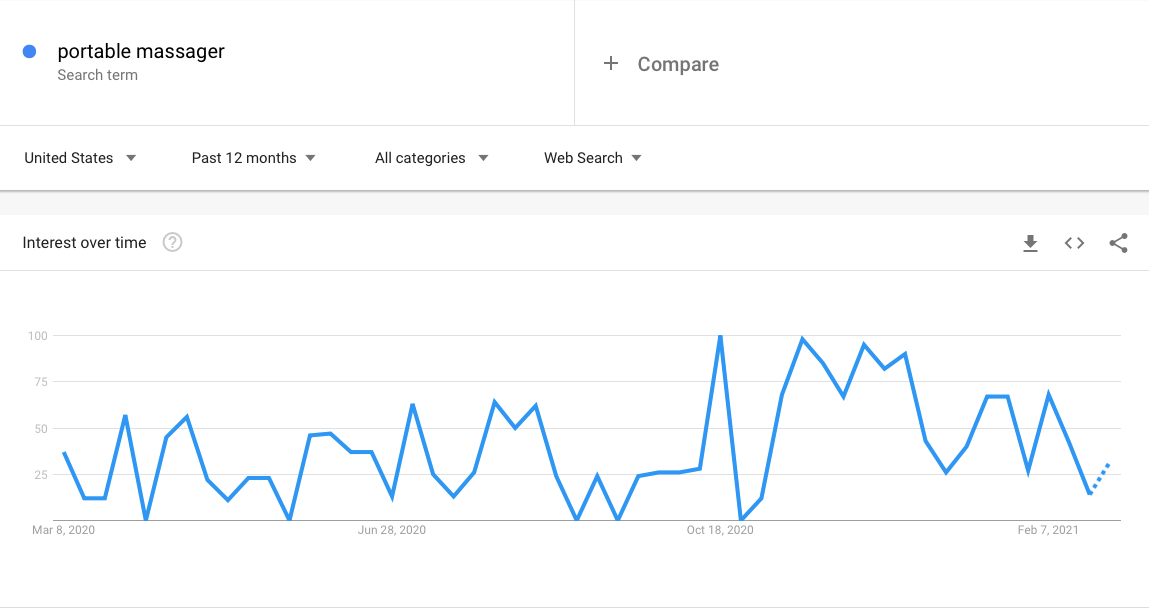The width and height of the screenshot is (1149, 608).
Task: Click the Oct 18, 2020 peak point
Action: pos(720,337)
